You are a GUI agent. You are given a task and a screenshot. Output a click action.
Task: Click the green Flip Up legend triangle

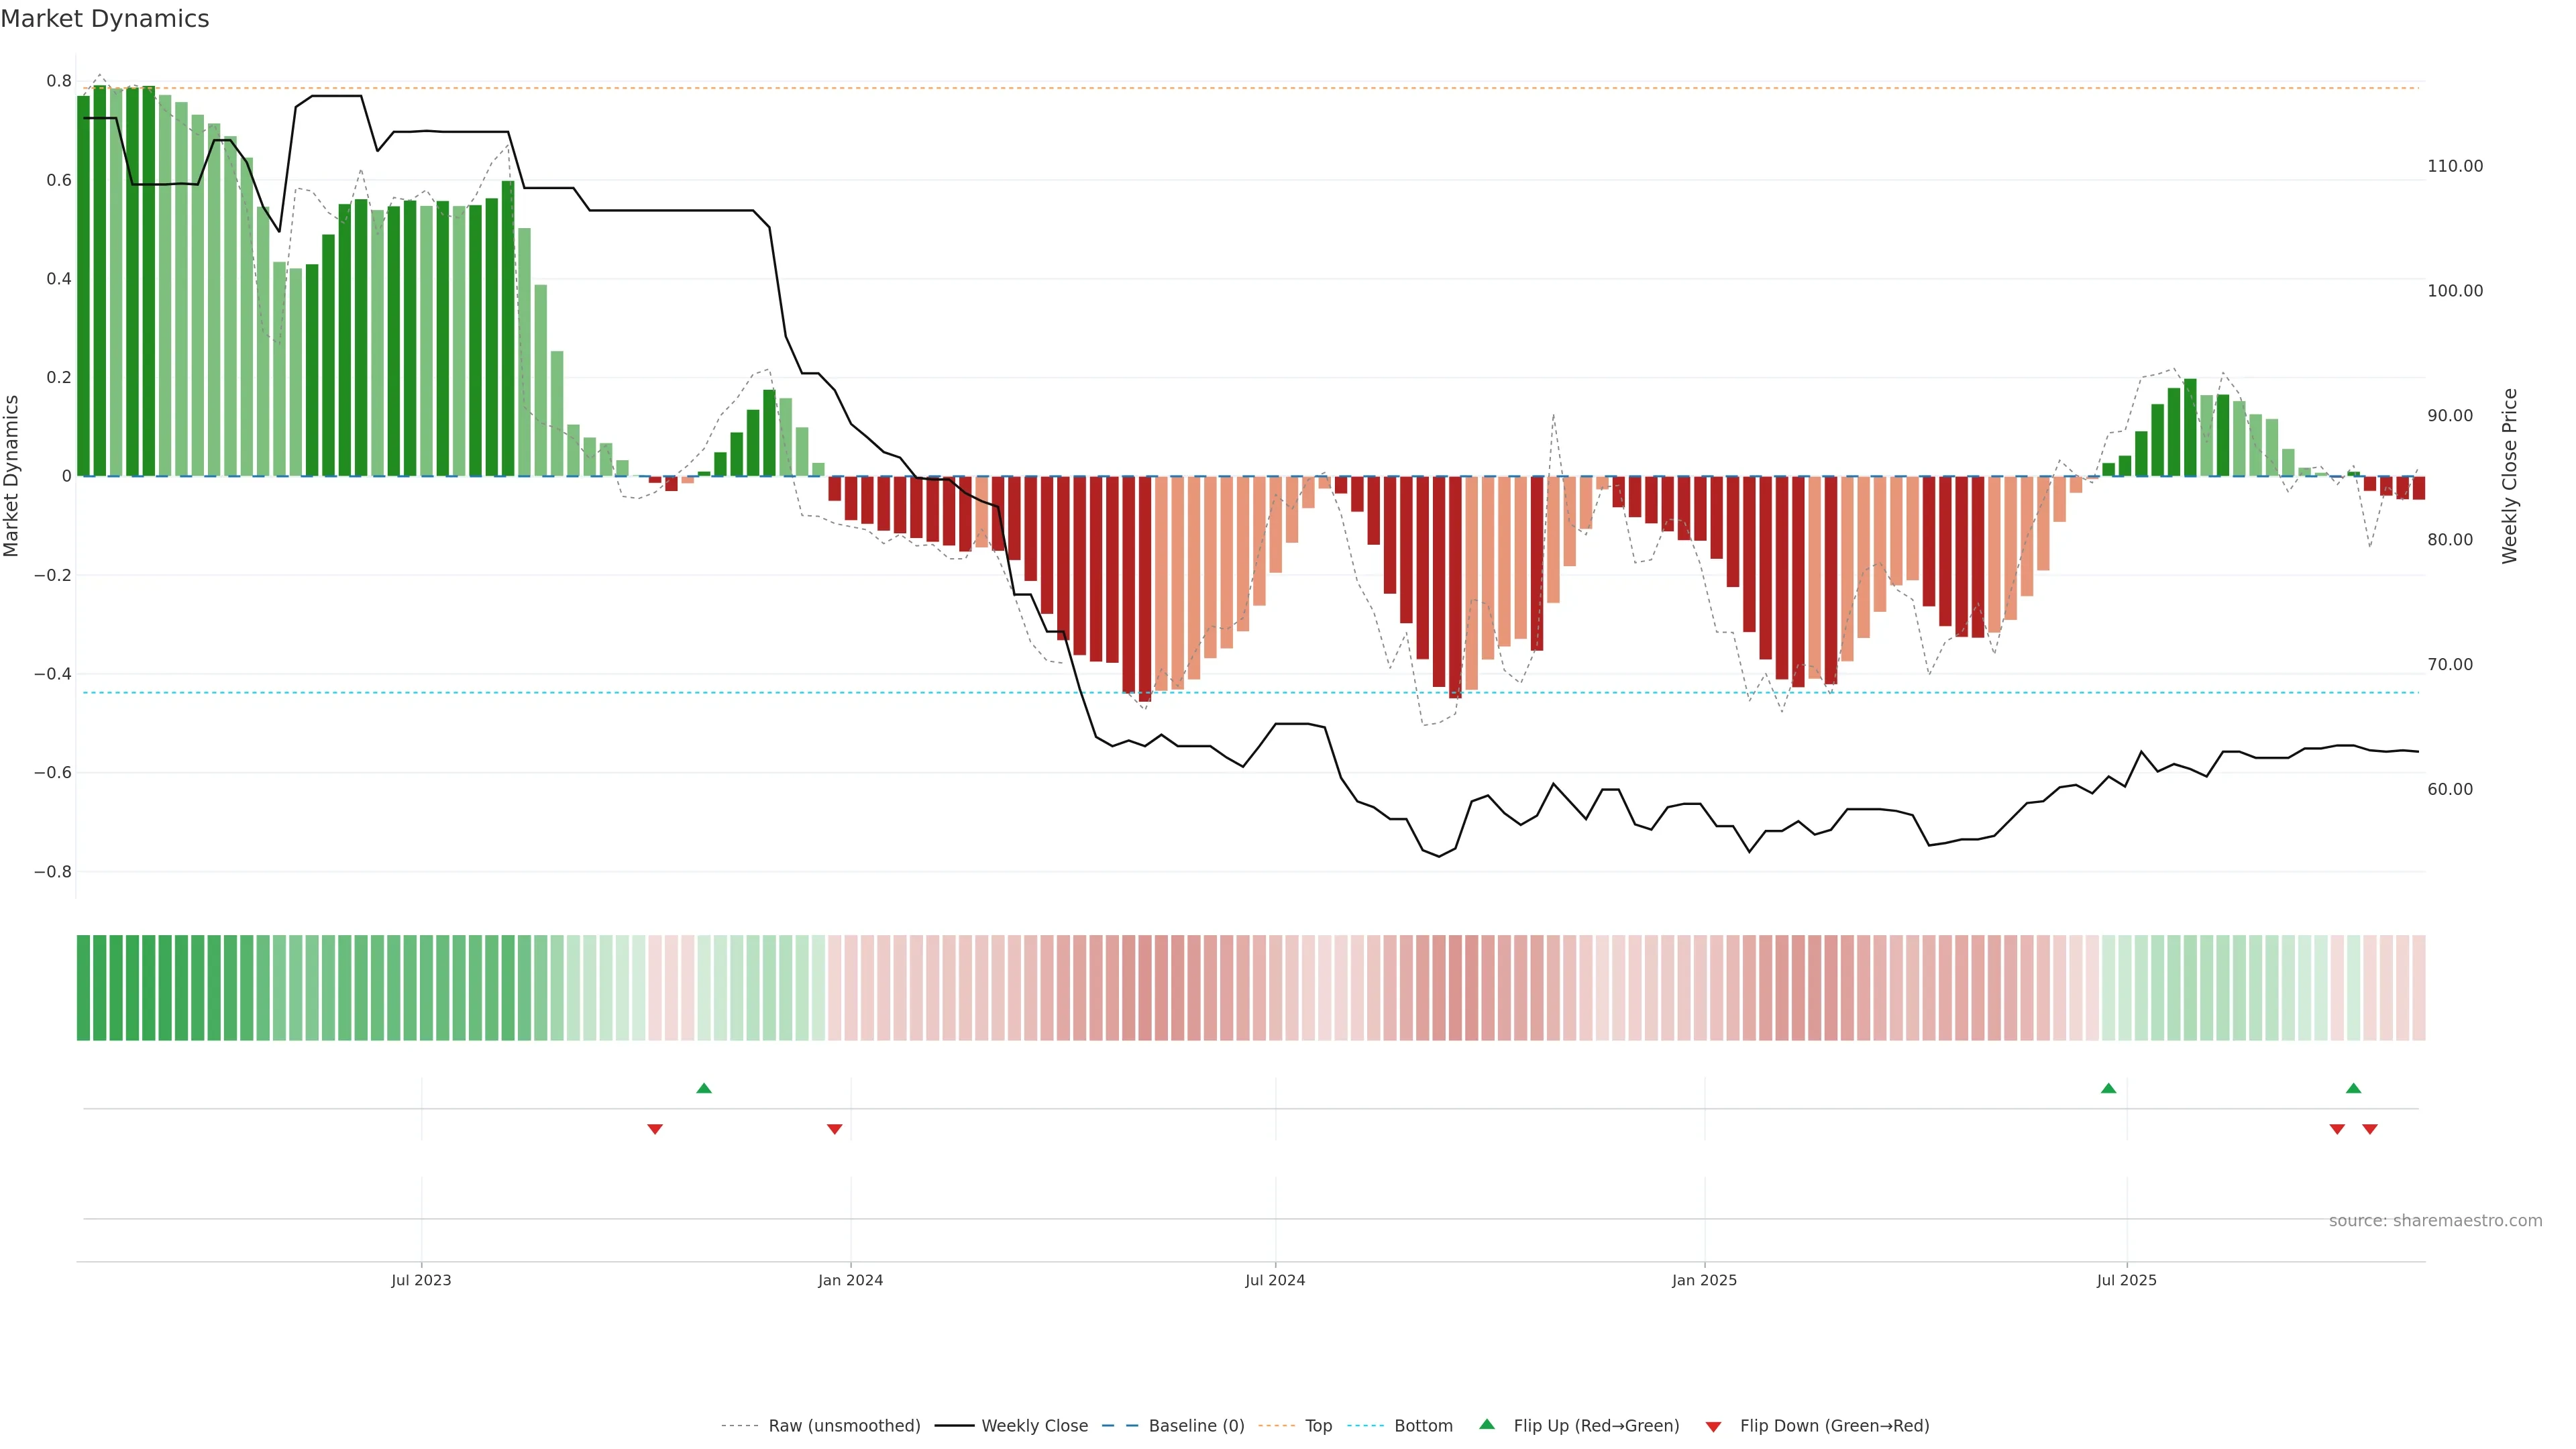tap(1486, 1424)
